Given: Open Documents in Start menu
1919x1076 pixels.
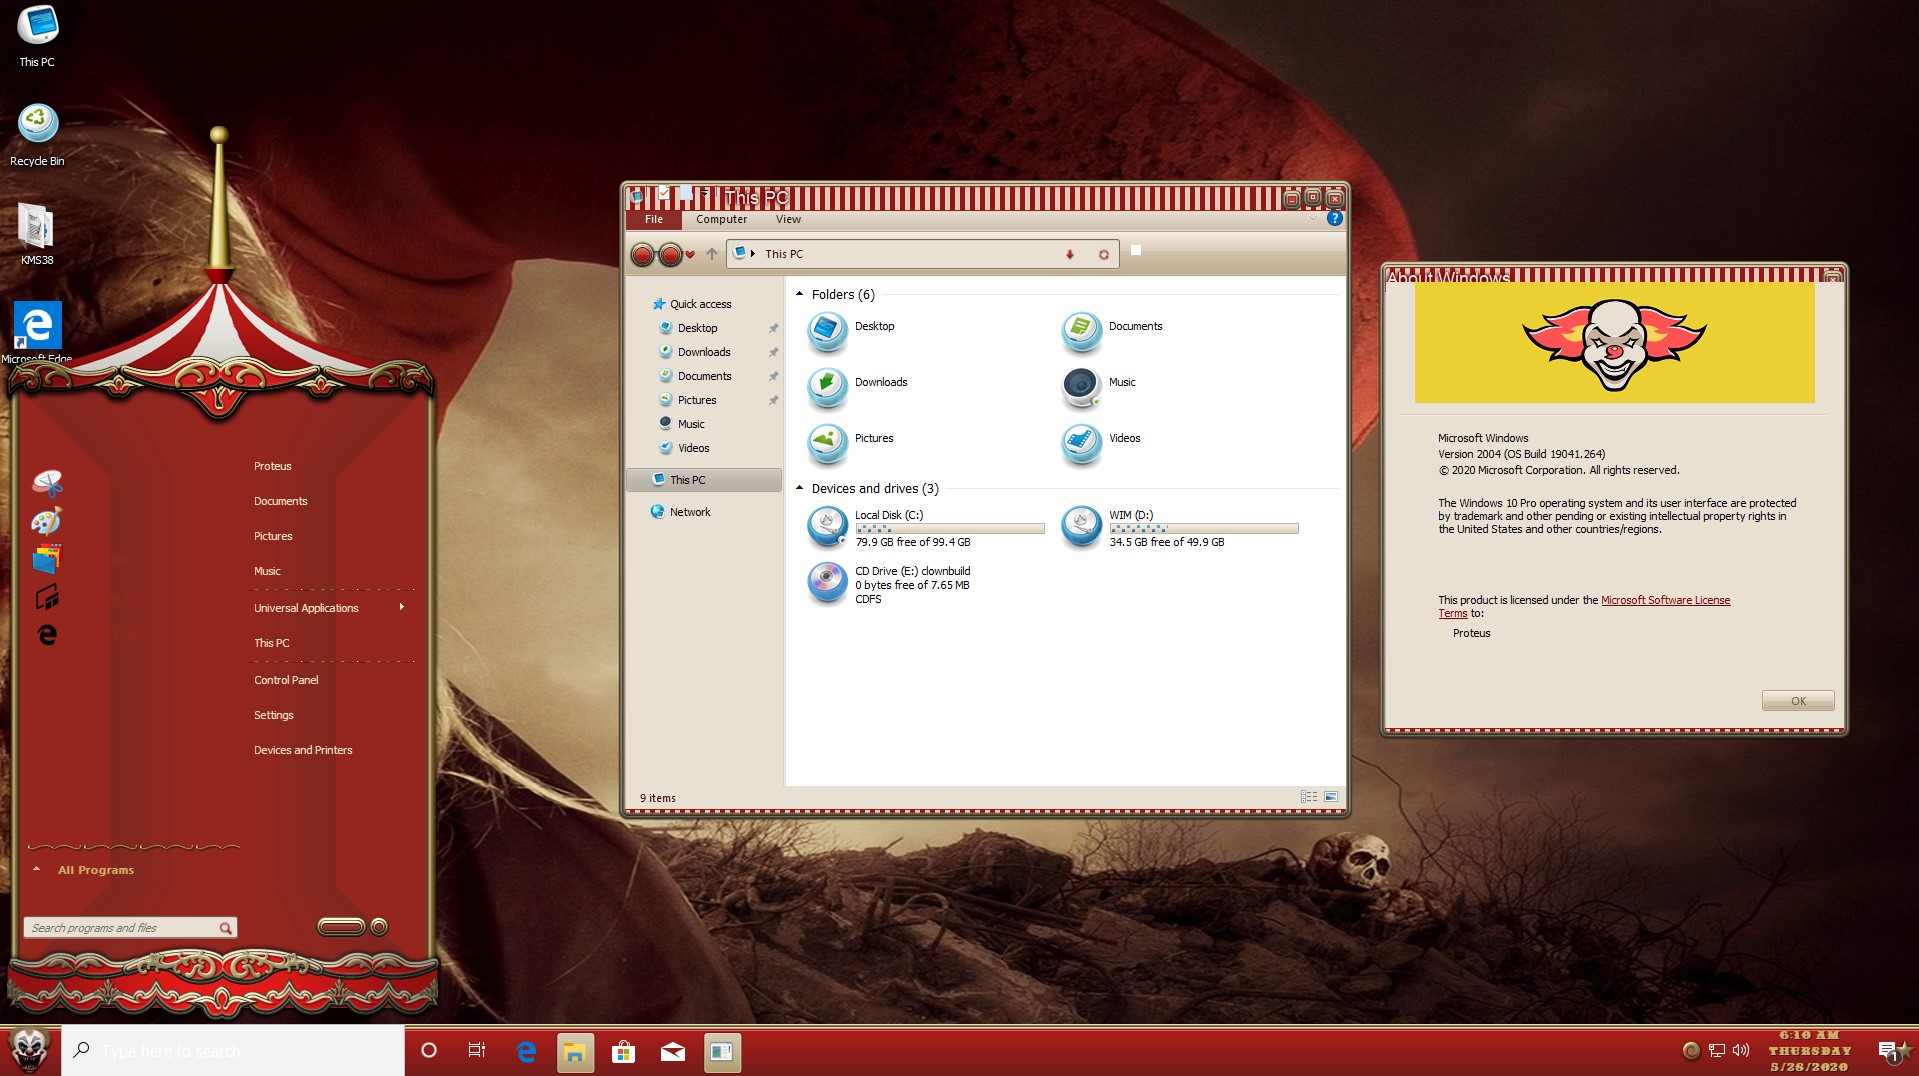Looking at the screenshot, I should pyautogui.click(x=280, y=501).
